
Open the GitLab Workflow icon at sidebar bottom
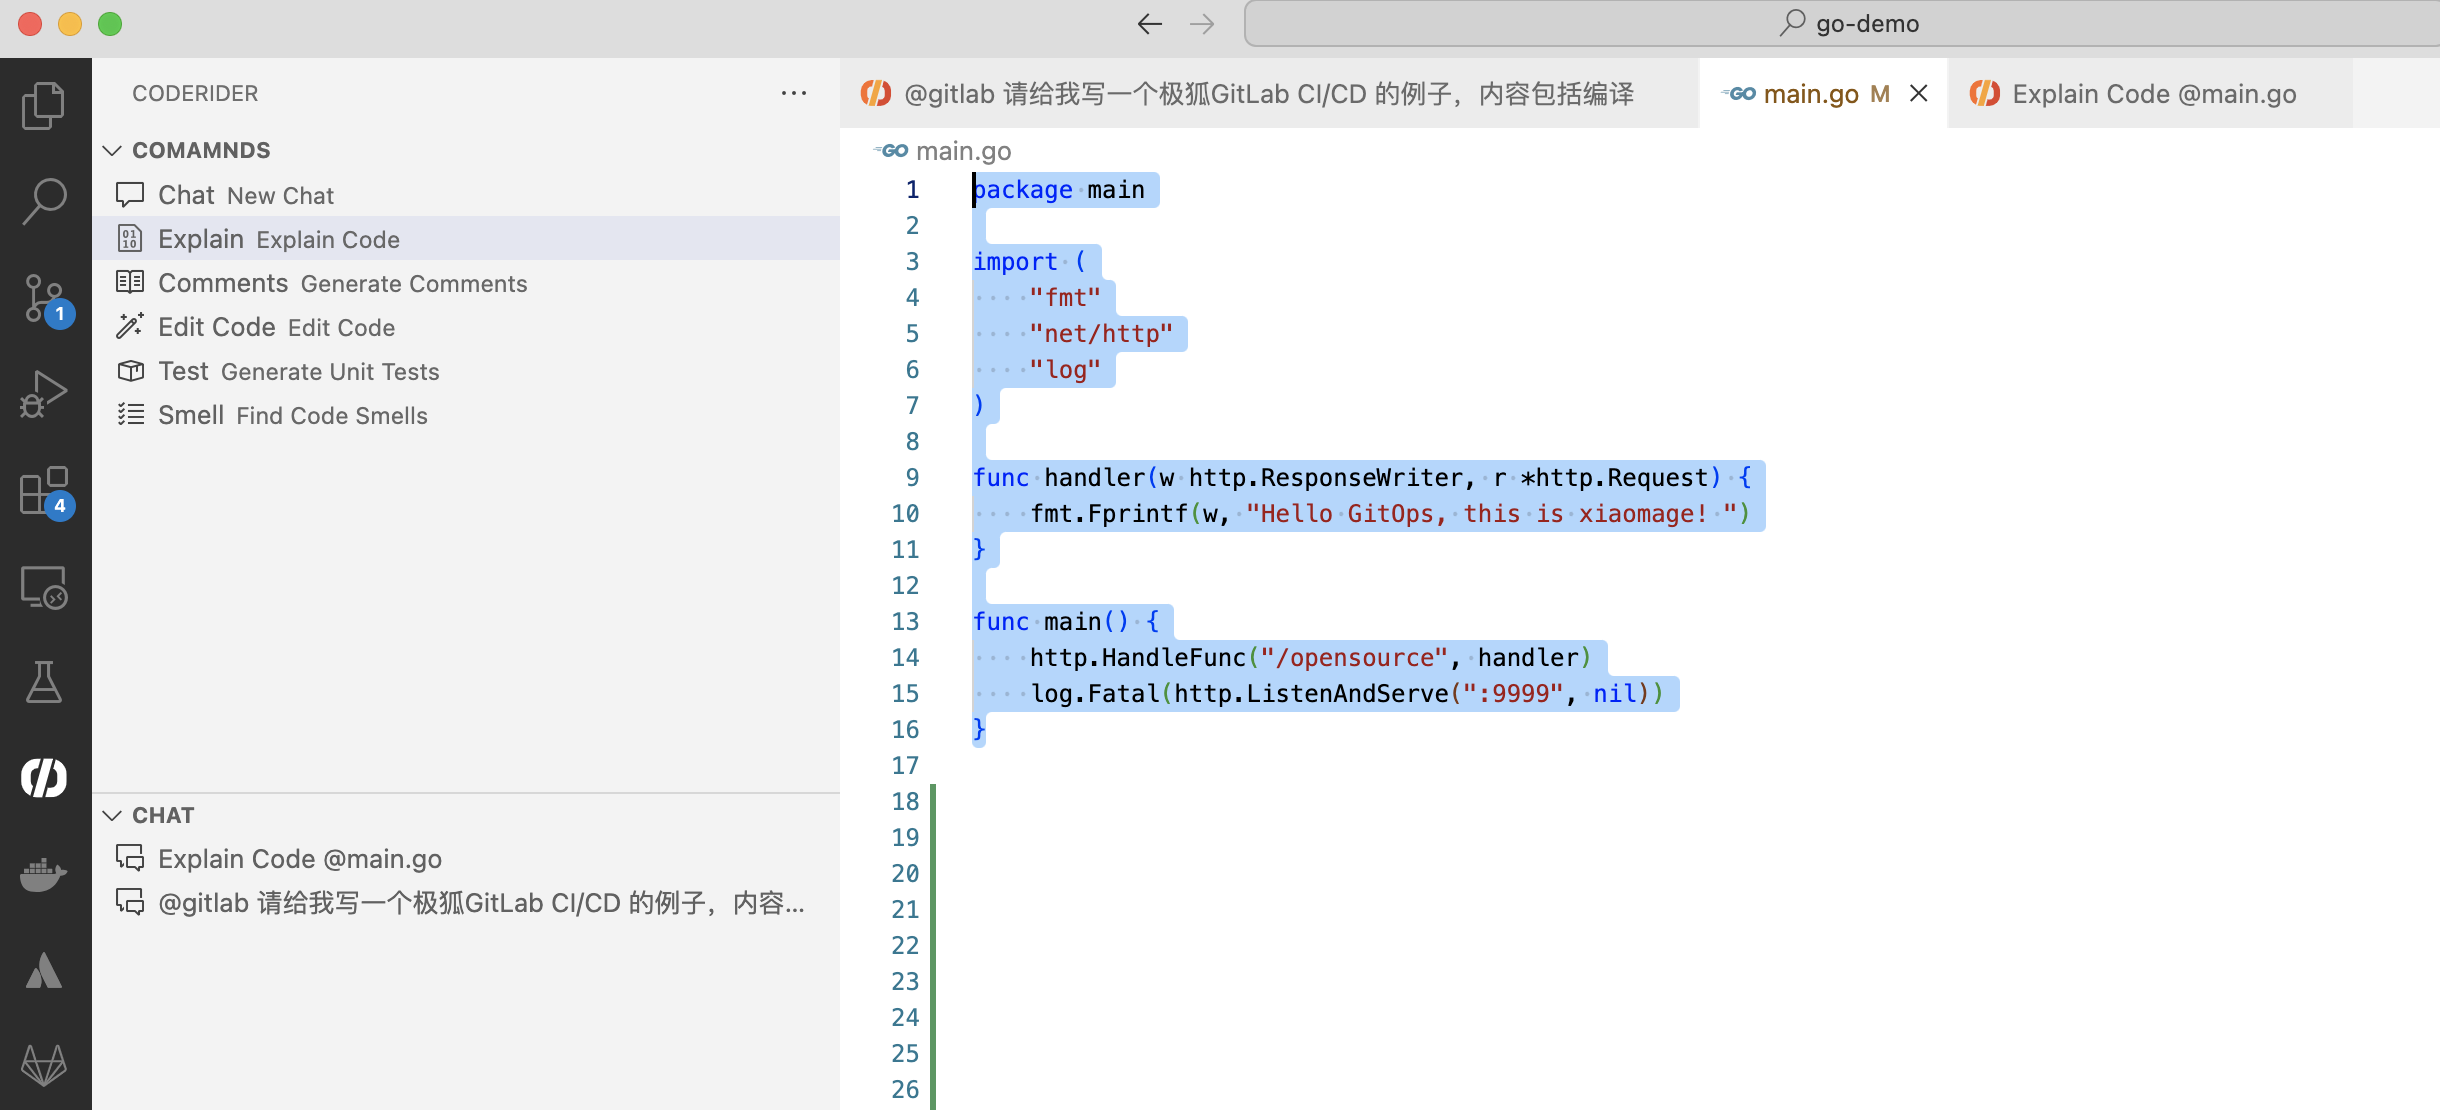[45, 1065]
